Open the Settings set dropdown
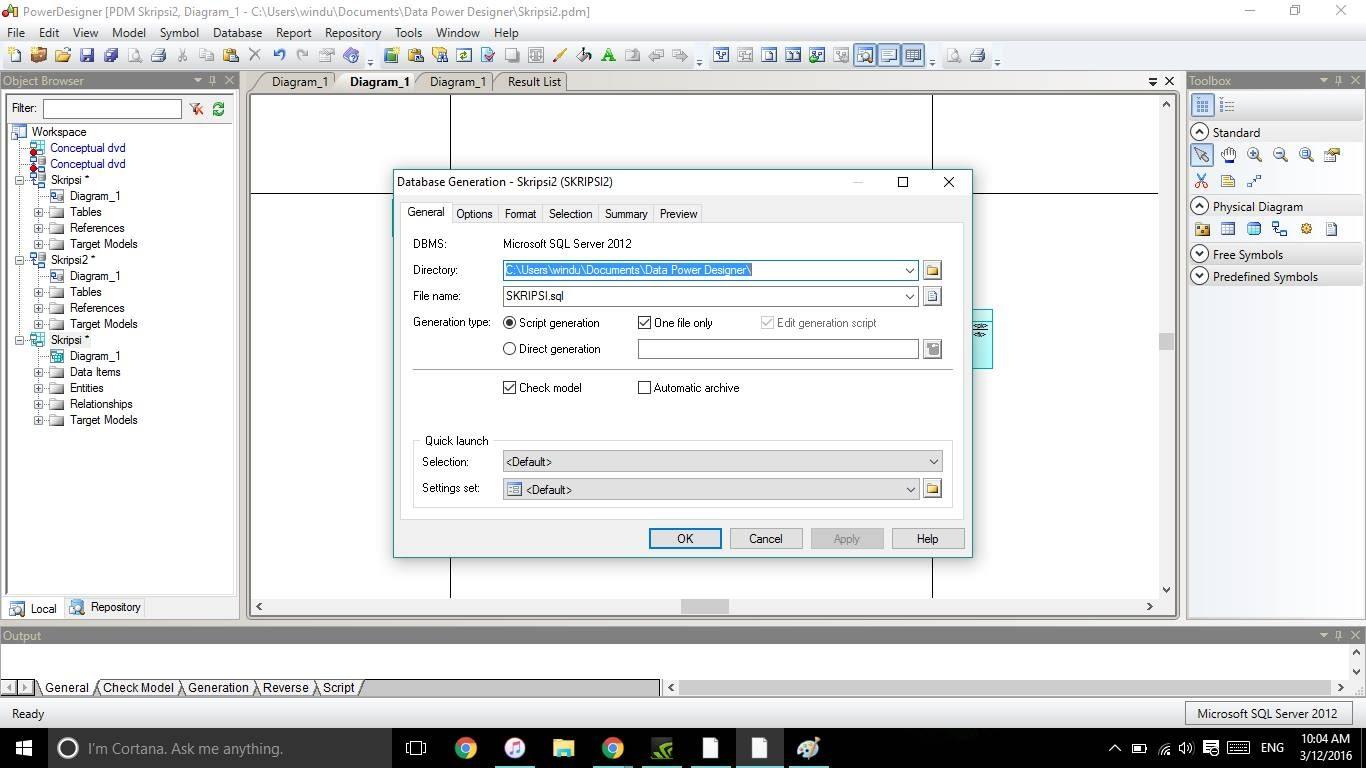This screenshot has height=768, width=1366. [x=710, y=489]
